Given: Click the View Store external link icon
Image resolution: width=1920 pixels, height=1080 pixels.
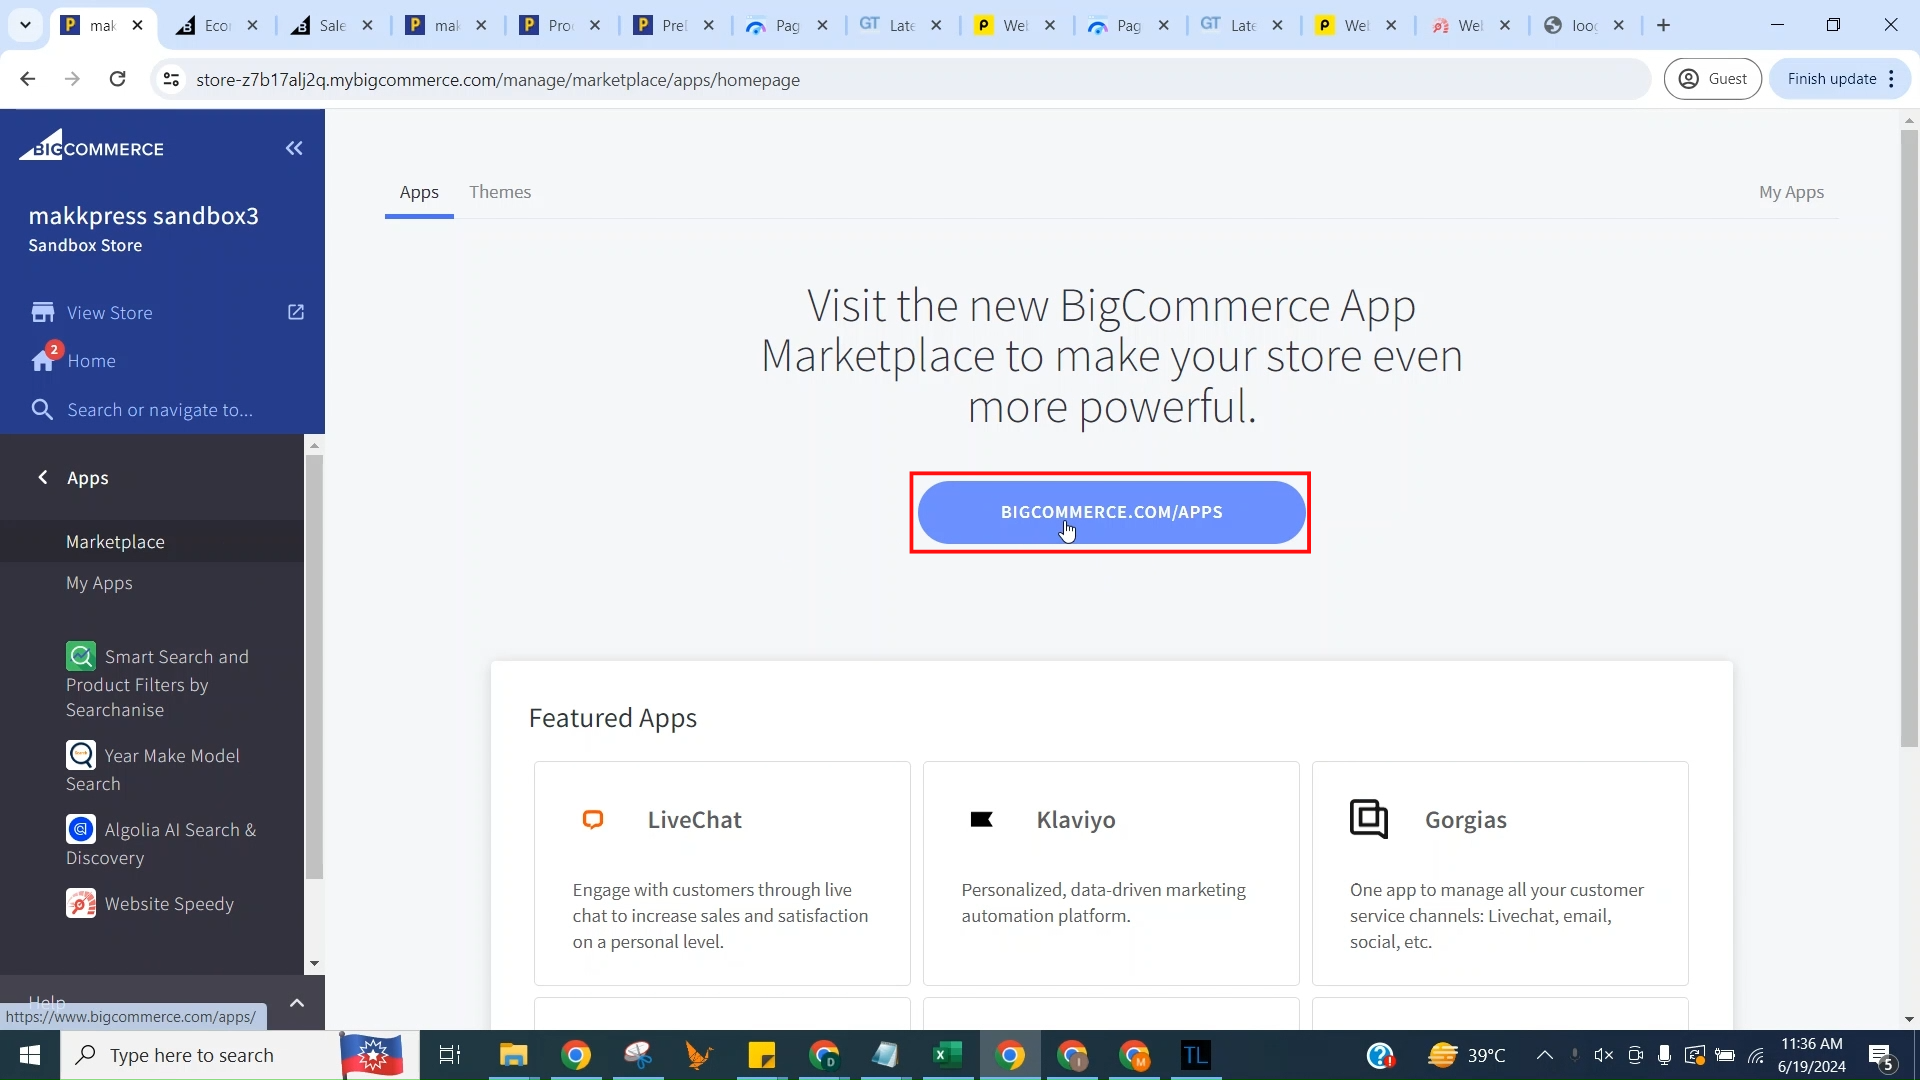Looking at the screenshot, I should tap(294, 313).
